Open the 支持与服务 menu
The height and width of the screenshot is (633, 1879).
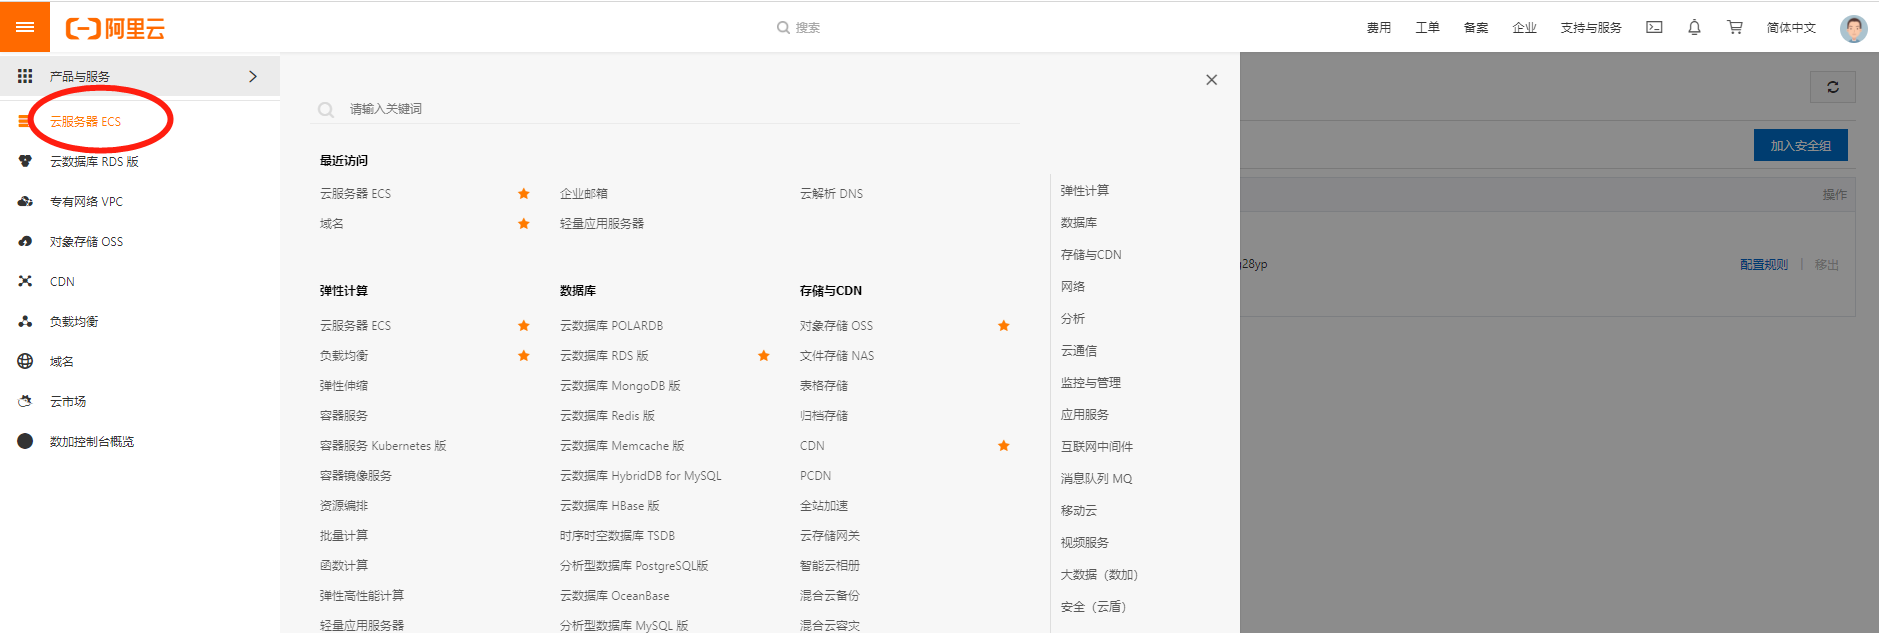pos(1591,28)
